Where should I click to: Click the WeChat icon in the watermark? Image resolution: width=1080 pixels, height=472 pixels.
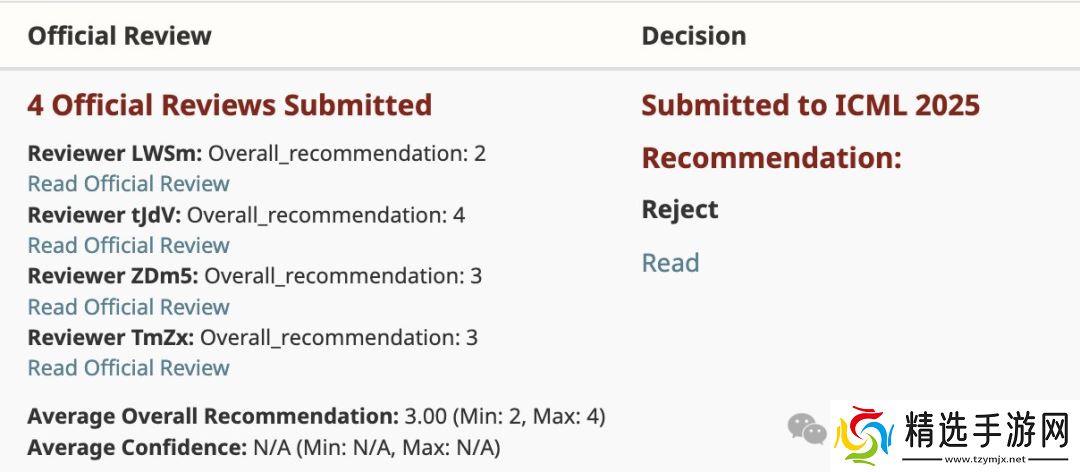(806, 429)
